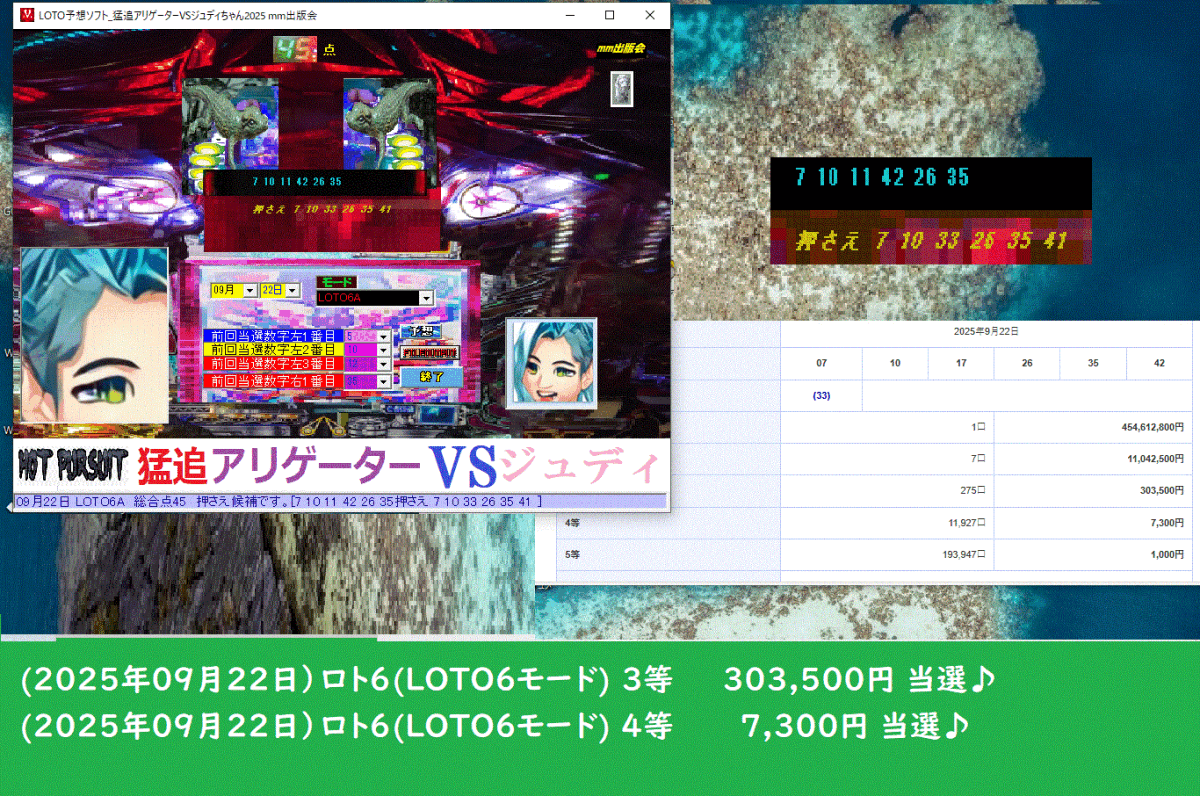
Task: Open dropdown beside 前回当選数字左3番目
Action: (384, 366)
